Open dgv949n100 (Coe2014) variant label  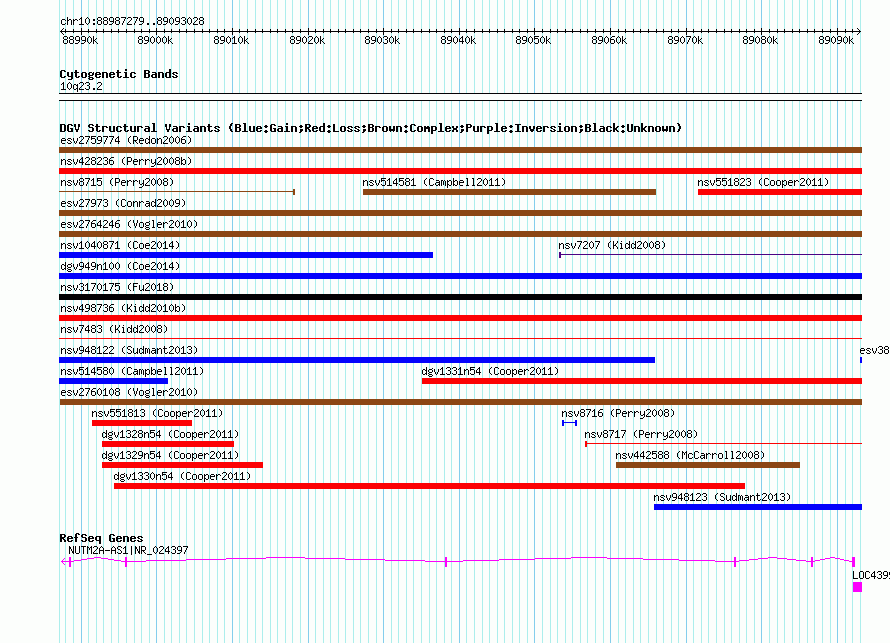tap(120, 266)
